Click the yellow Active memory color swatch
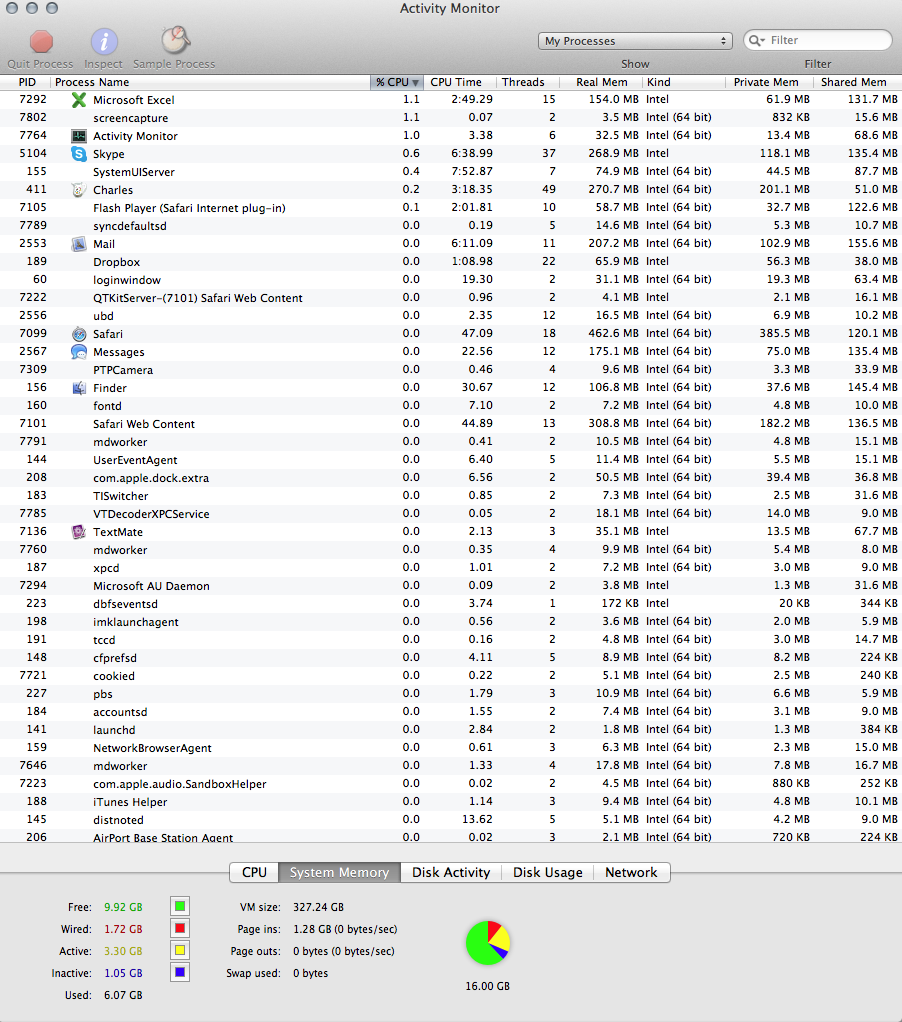The height and width of the screenshot is (1022, 902). 180,950
